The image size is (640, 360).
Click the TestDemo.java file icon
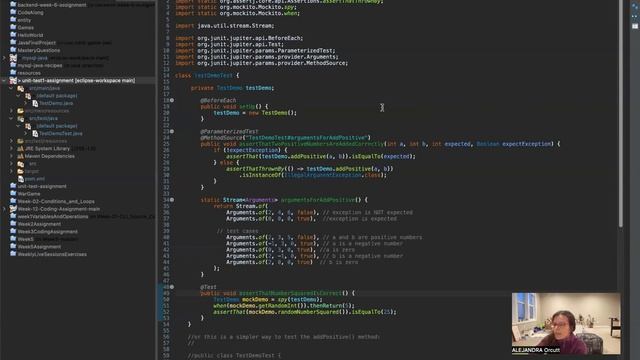coord(36,103)
